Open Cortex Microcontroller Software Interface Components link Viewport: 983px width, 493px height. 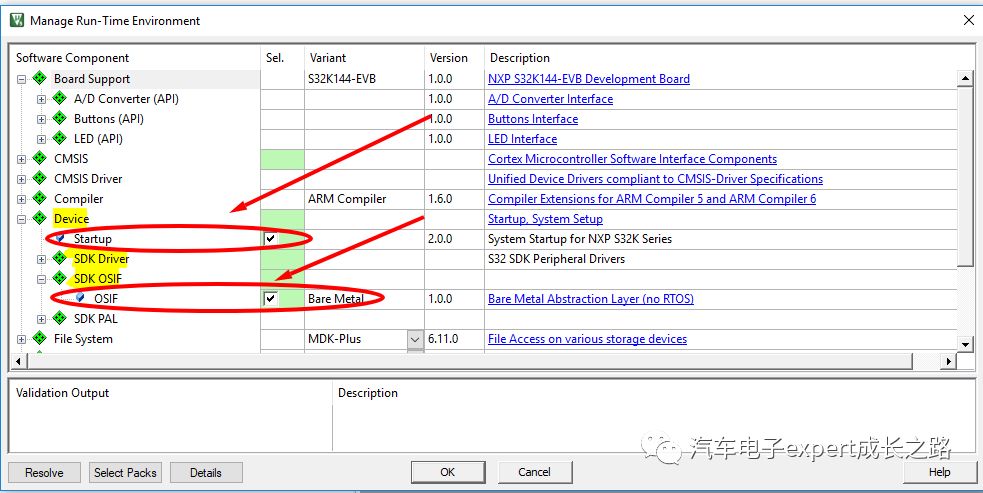(x=633, y=159)
